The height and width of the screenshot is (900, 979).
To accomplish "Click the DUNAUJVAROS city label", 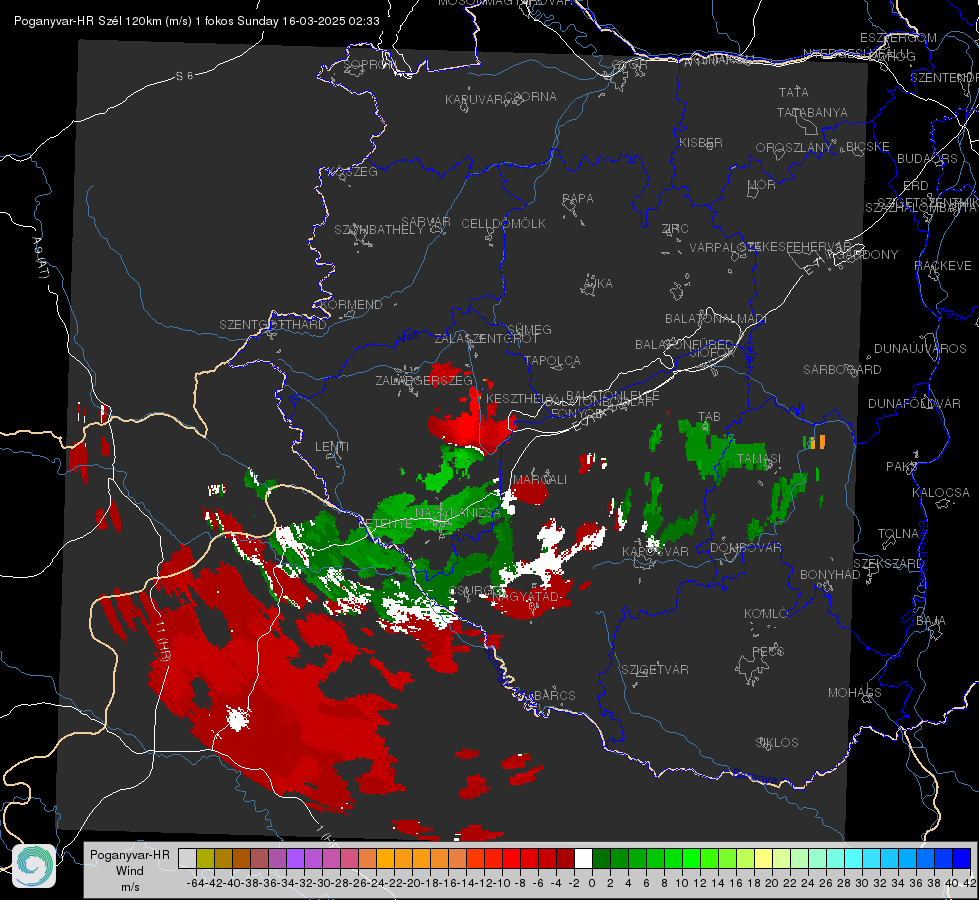I will click(920, 349).
